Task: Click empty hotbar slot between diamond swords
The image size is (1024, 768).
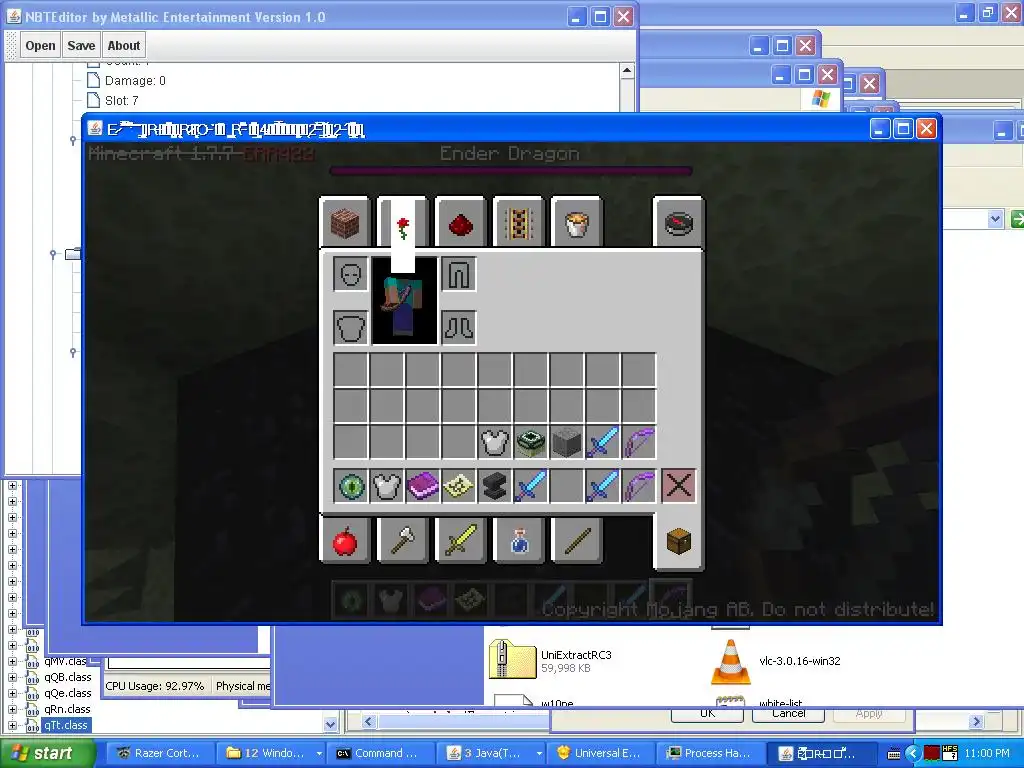Action: [566, 486]
